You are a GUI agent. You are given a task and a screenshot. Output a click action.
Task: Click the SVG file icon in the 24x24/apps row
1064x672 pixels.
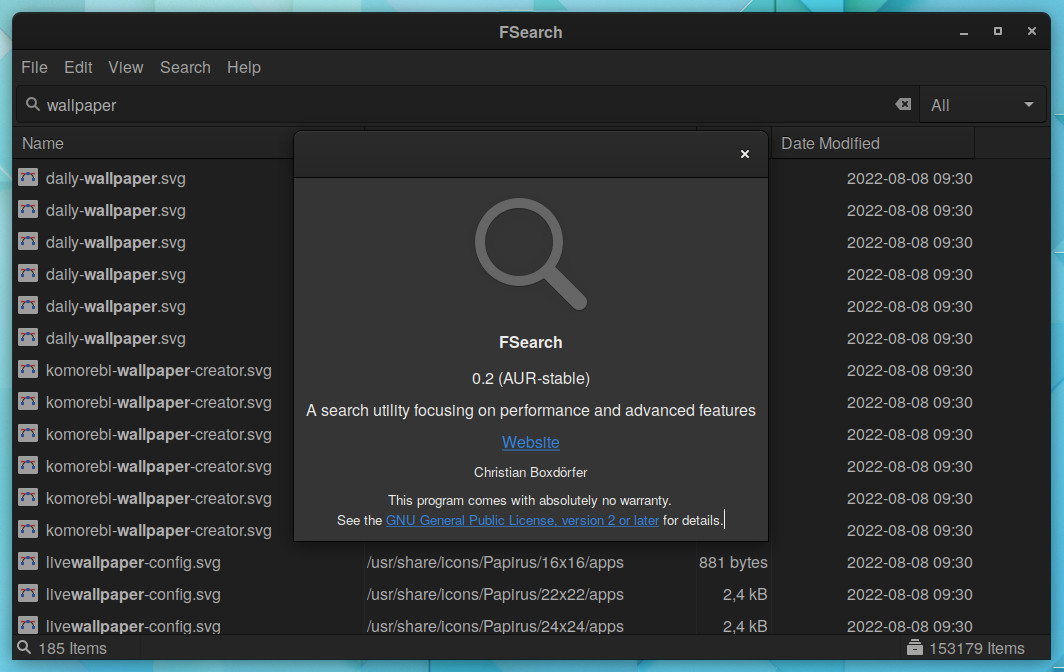[x=28, y=624]
